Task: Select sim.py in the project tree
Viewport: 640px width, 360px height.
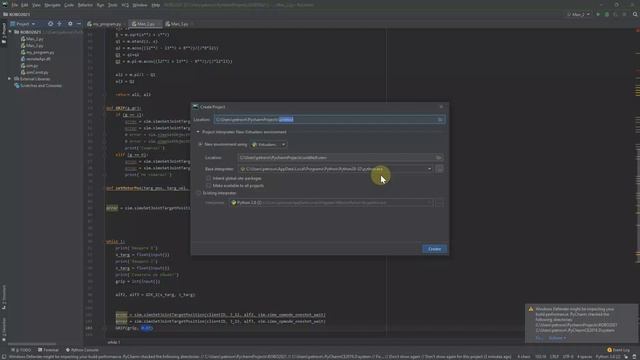Action: tap(31, 66)
